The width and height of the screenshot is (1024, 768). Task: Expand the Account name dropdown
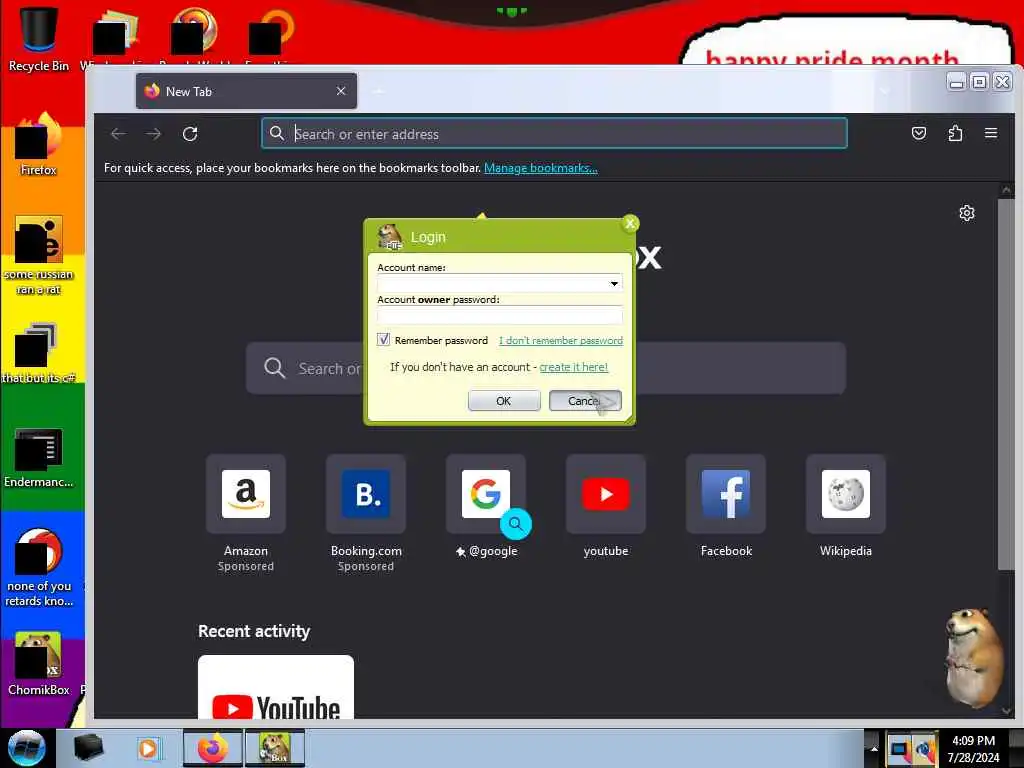tap(614, 283)
